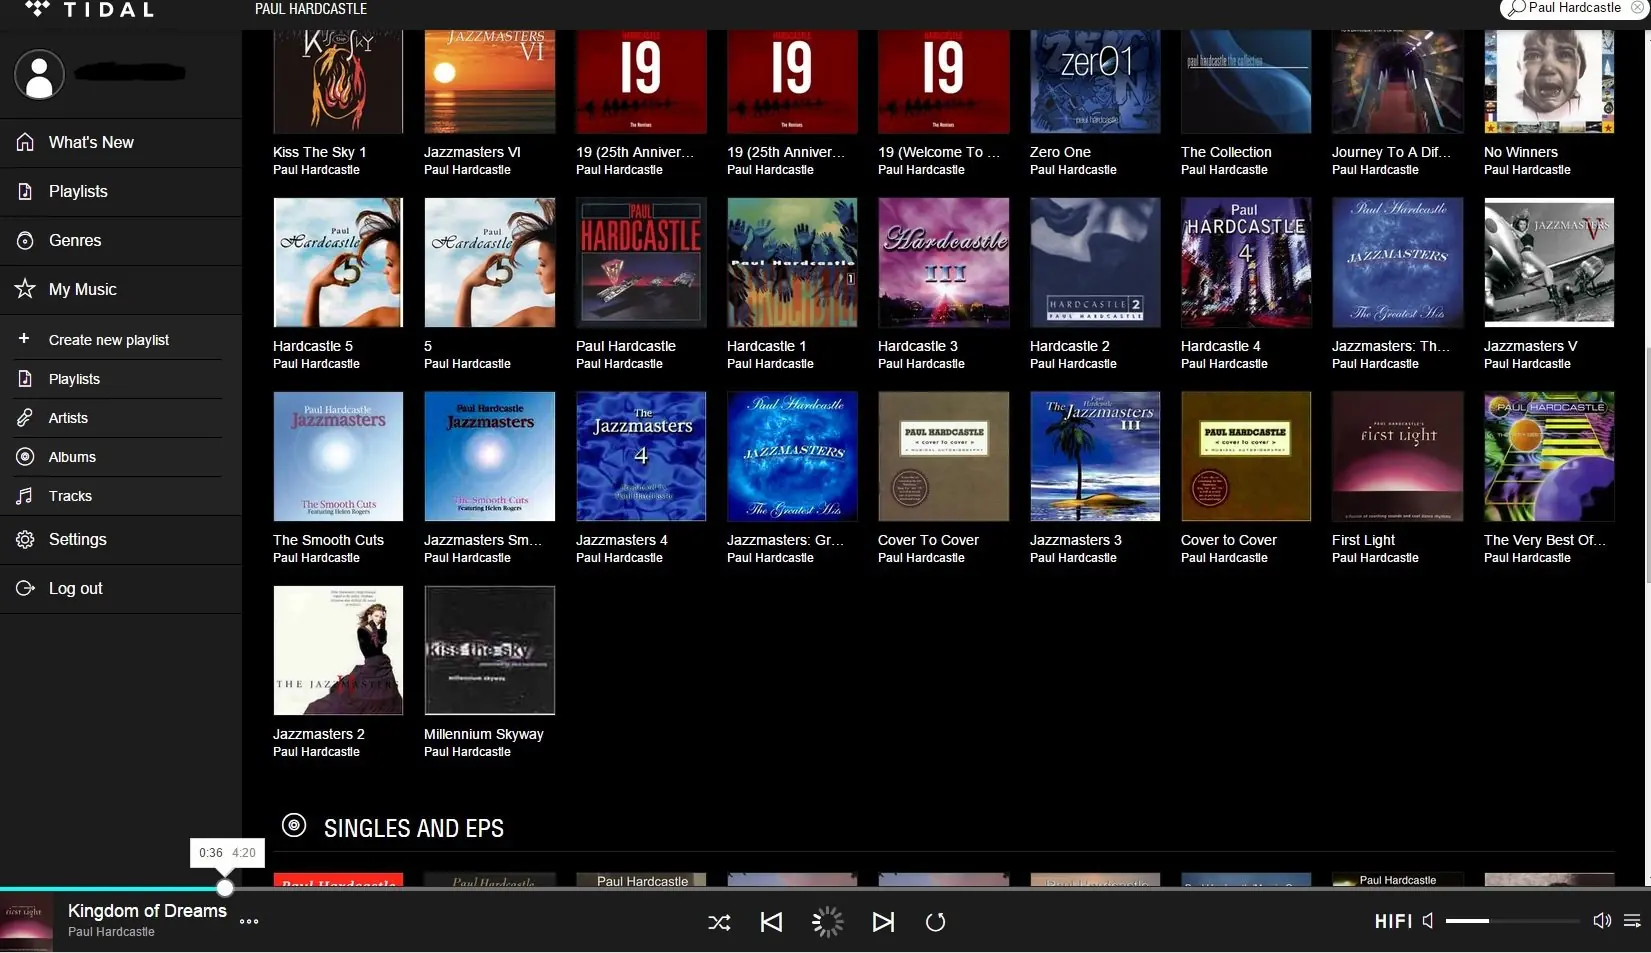Click Journey To A Dif... album title
Image resolution: width=1651 pixels, height=953 pixels.
(x=1391, y=152)
